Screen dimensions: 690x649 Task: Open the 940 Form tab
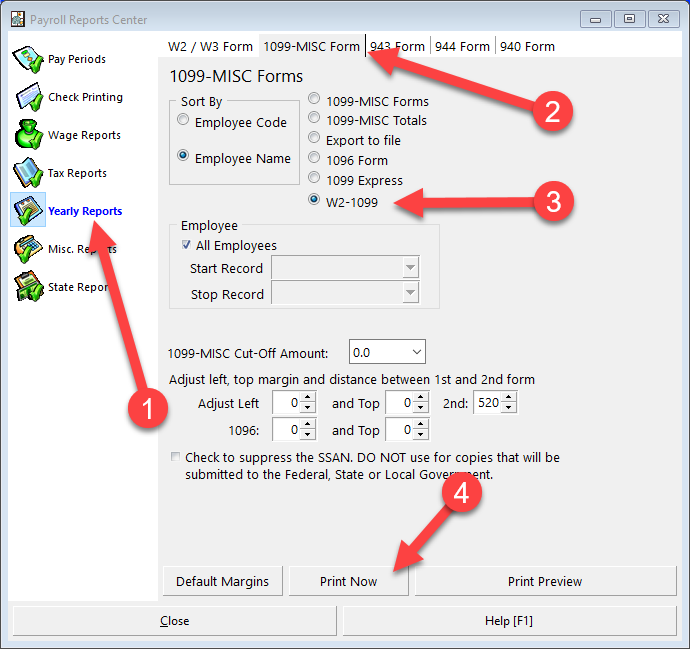(x=527, y=46)
